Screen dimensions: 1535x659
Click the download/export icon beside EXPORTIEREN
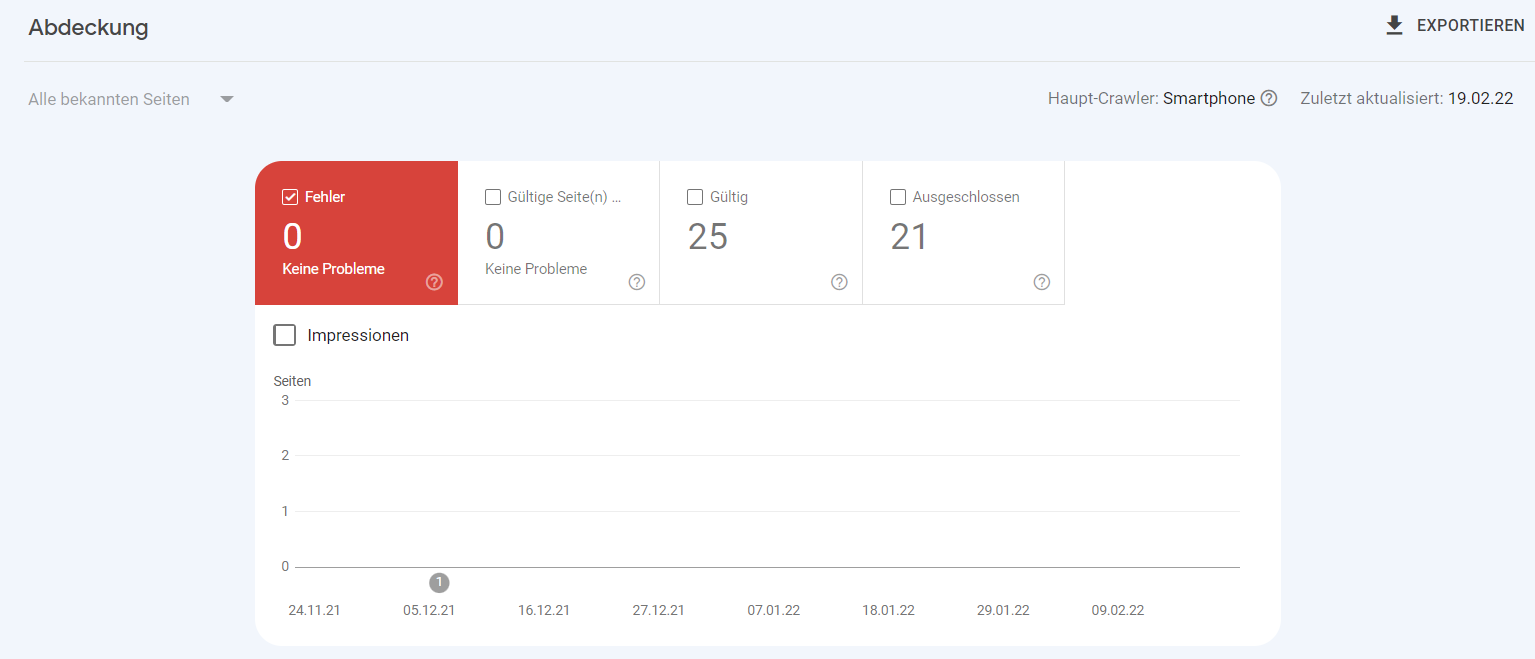click(x=1393, y=25)
